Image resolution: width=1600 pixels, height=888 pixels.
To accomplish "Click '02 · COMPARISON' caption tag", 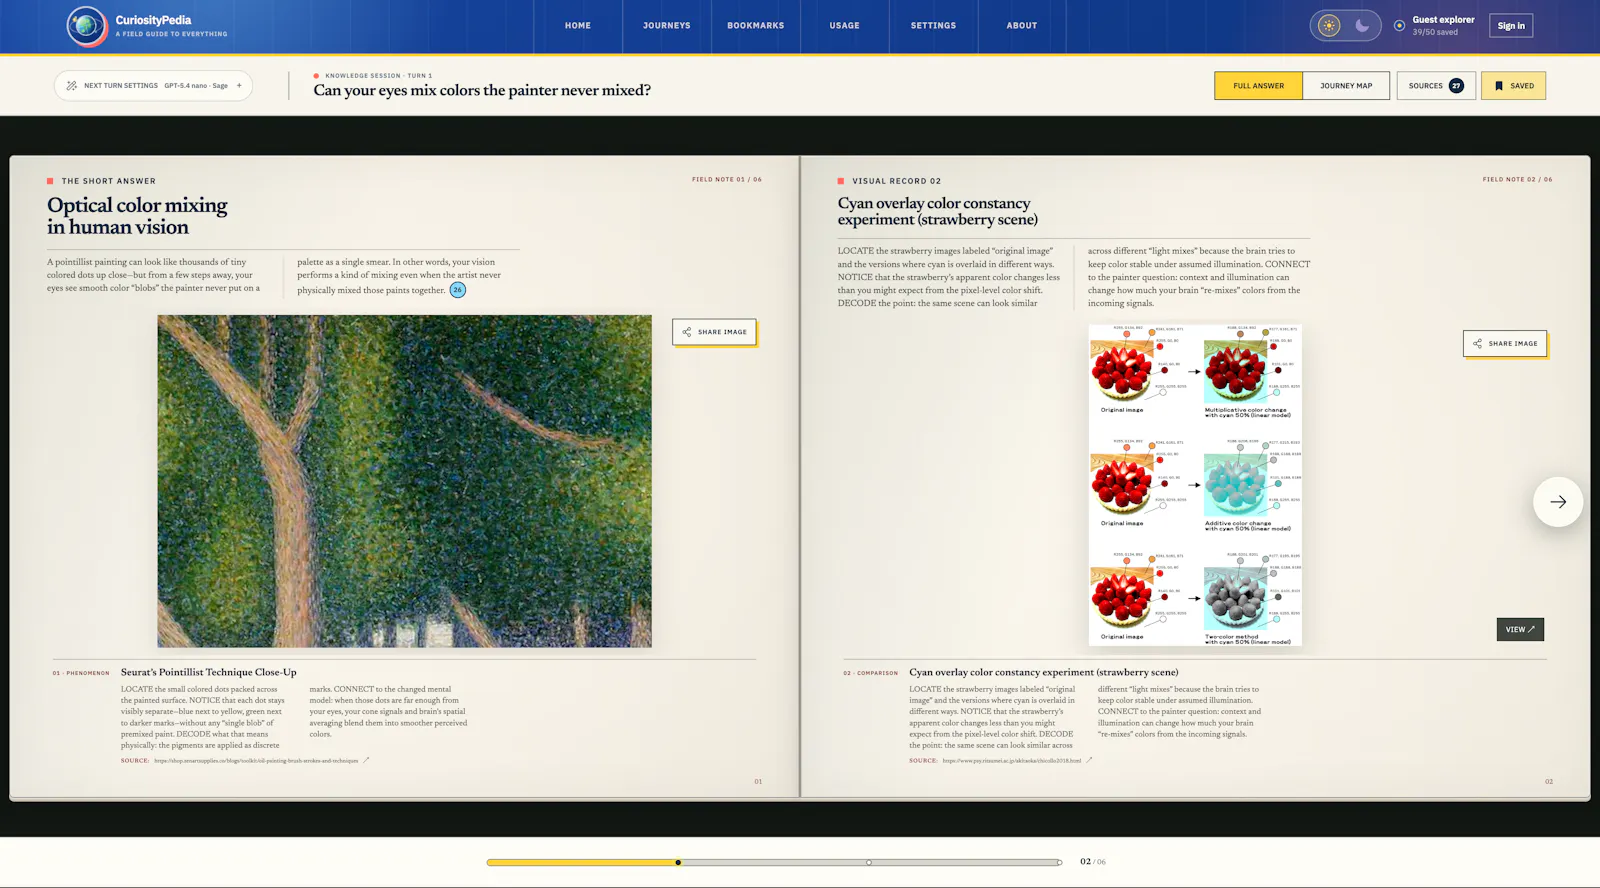I will point(871,673).
